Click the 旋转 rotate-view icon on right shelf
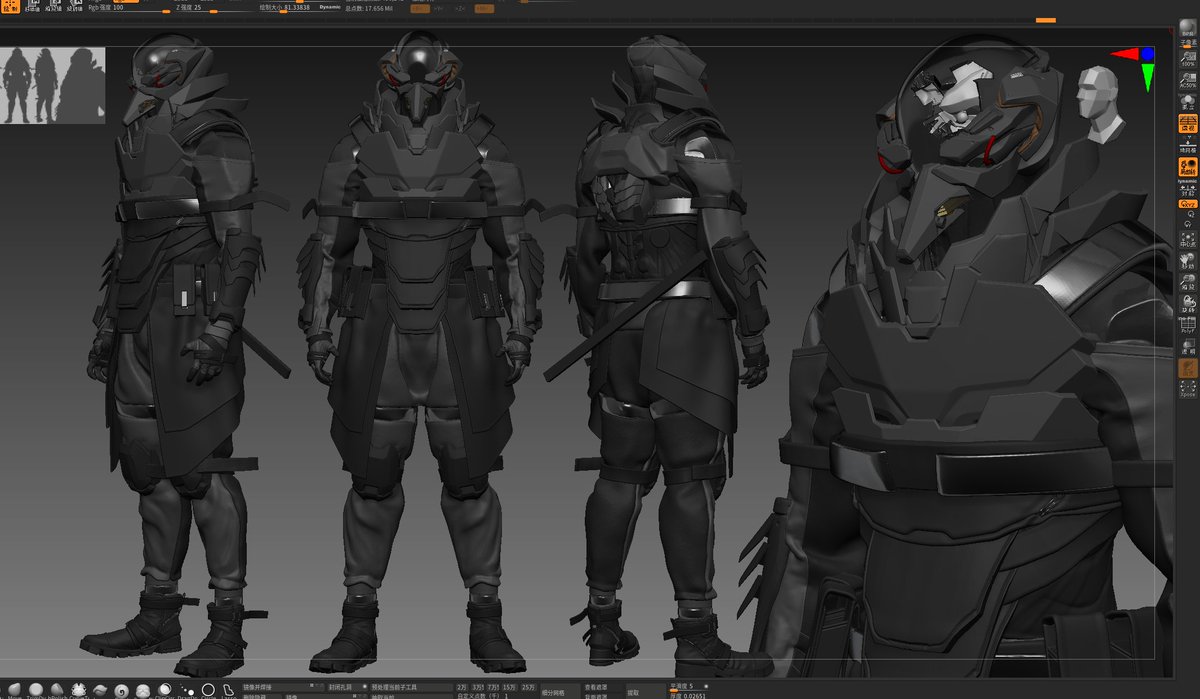 click(1187, 303)
